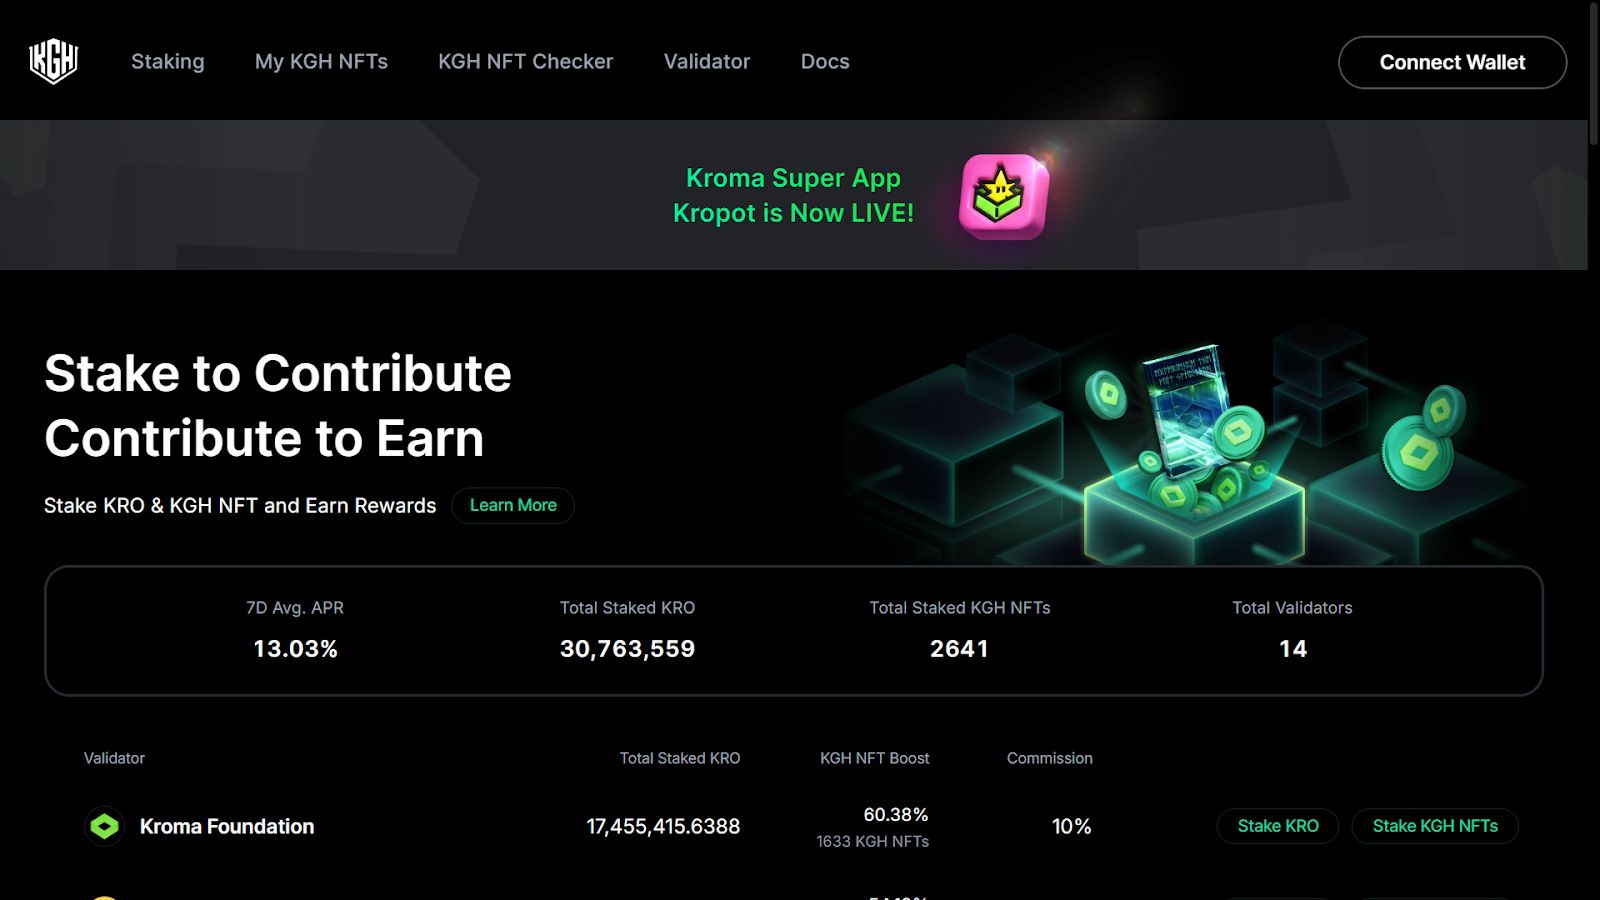Image resolution: width=1600 pixels, height=900 pixels.
Task: Click the page's vertical scrollbar
Action: pos(1594,75)
